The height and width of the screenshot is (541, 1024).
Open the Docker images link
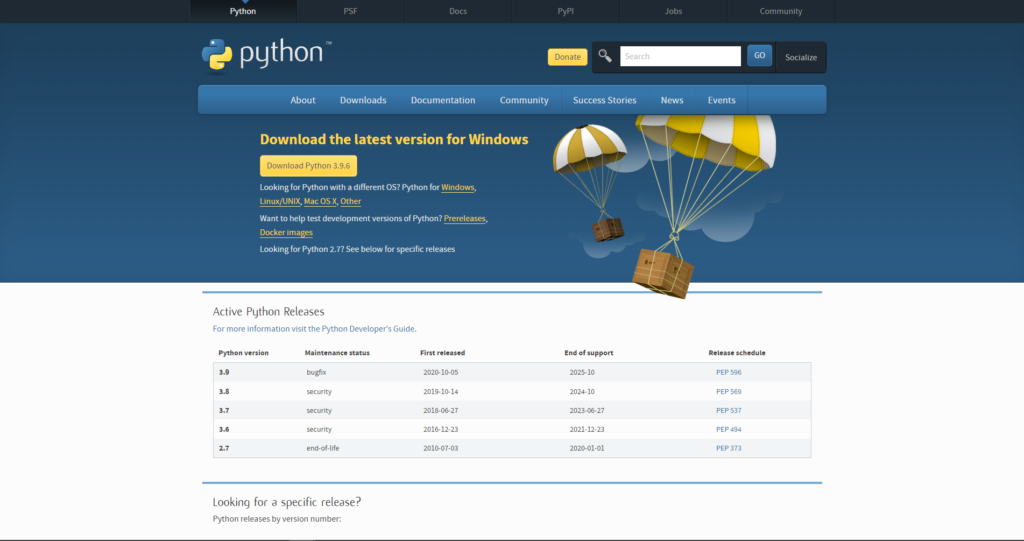pyautogui.click(x=286, y=233)
